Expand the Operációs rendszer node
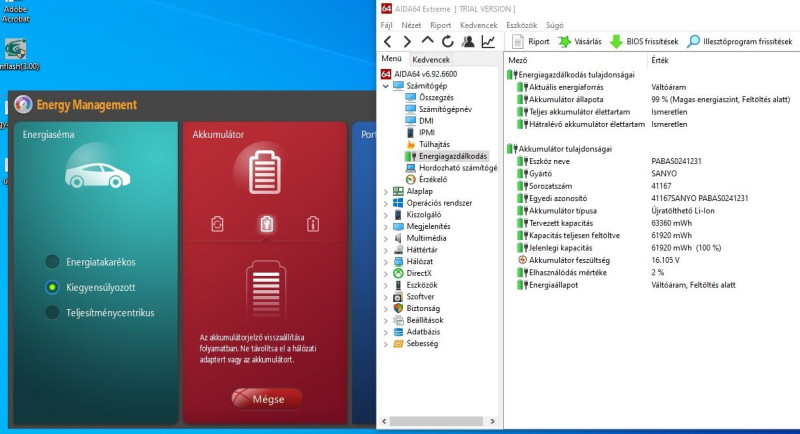800x434 pixels. 386,203
